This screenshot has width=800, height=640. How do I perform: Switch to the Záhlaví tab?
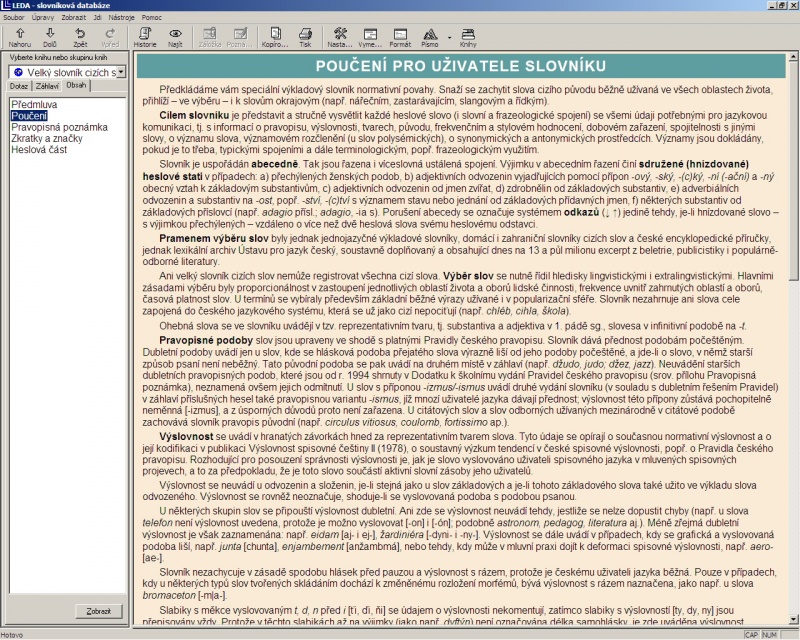47,86
